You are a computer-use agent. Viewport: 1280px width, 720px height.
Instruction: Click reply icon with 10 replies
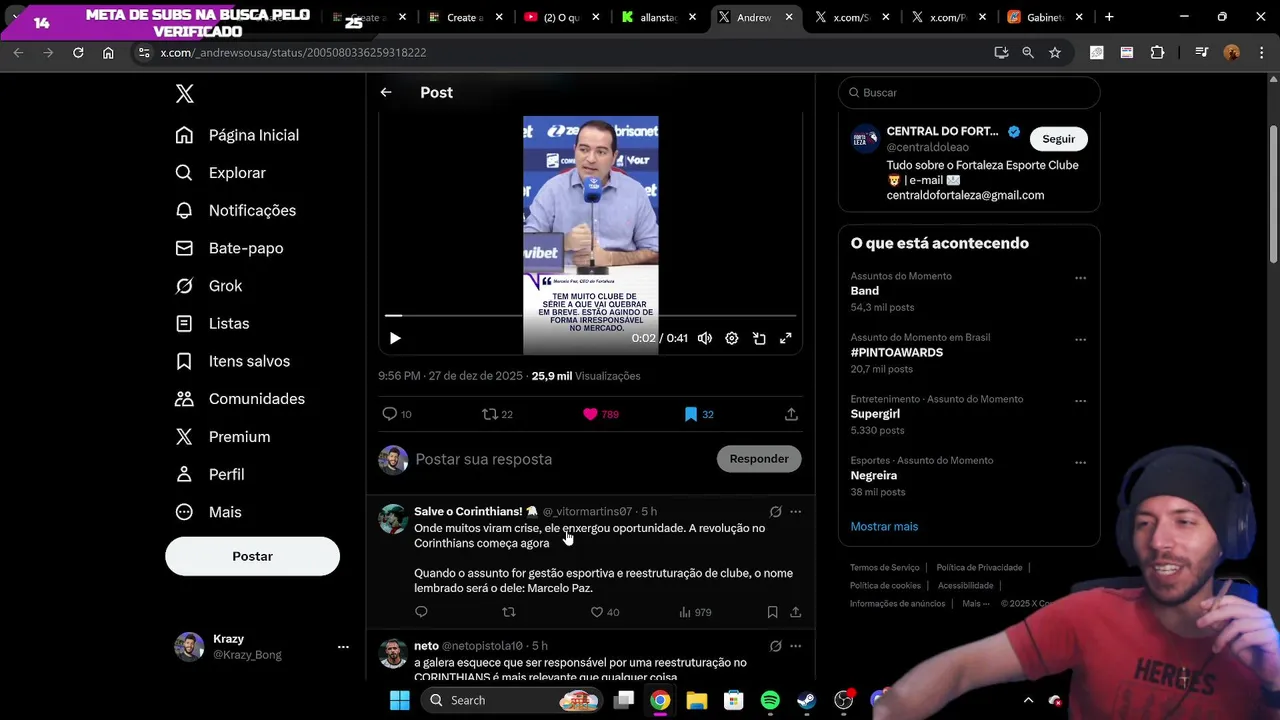(396, 414)
